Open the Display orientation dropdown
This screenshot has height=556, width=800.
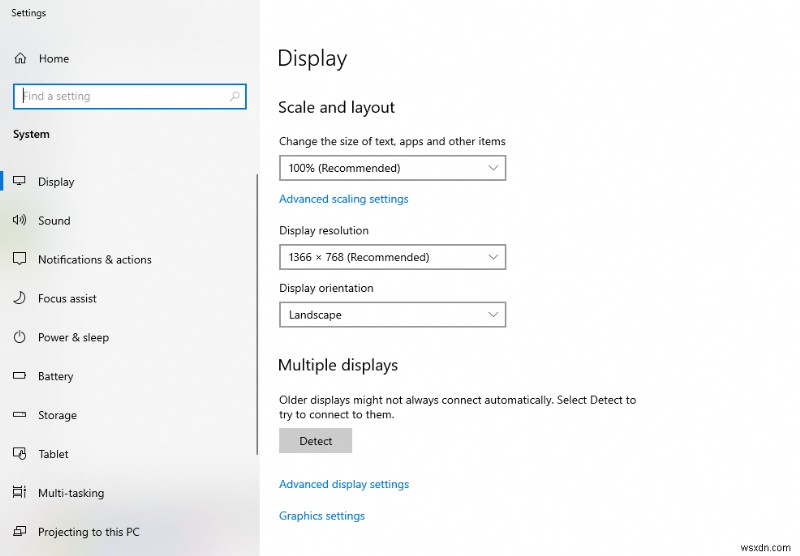click(x=392, y=315)
